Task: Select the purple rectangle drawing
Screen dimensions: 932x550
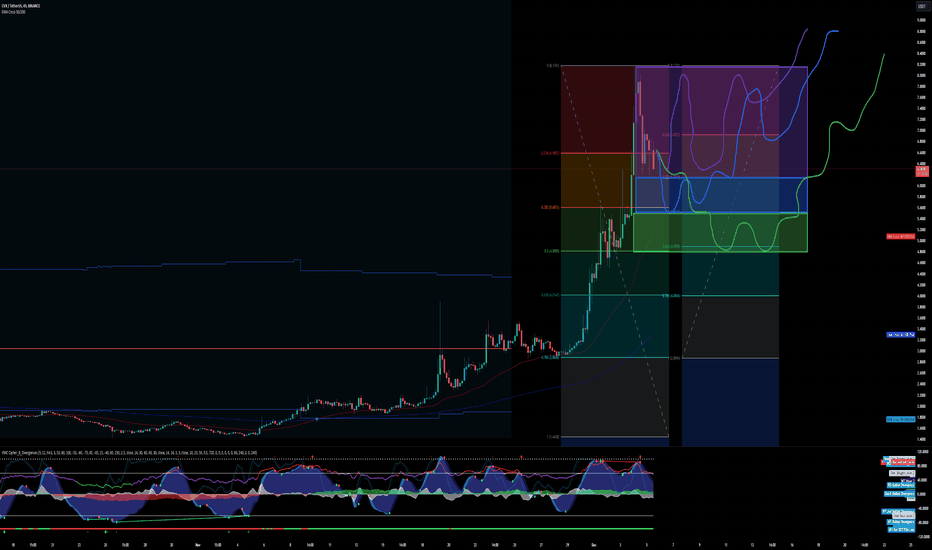Action: pyautogui.click(x=721, y=122)
